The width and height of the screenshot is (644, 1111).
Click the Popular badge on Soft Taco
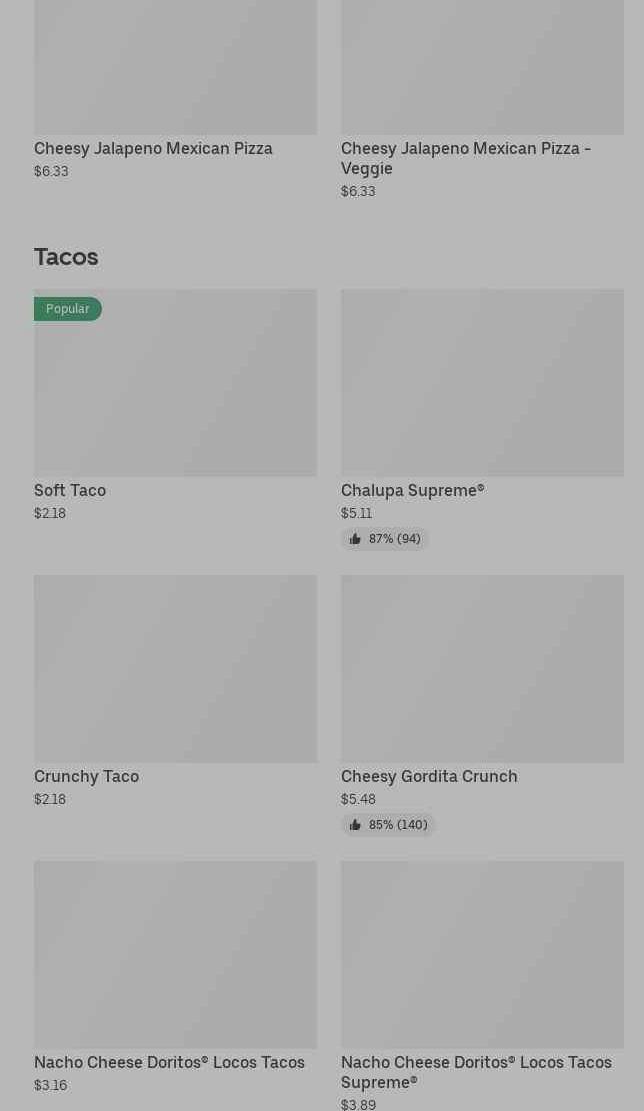[68, 309]
